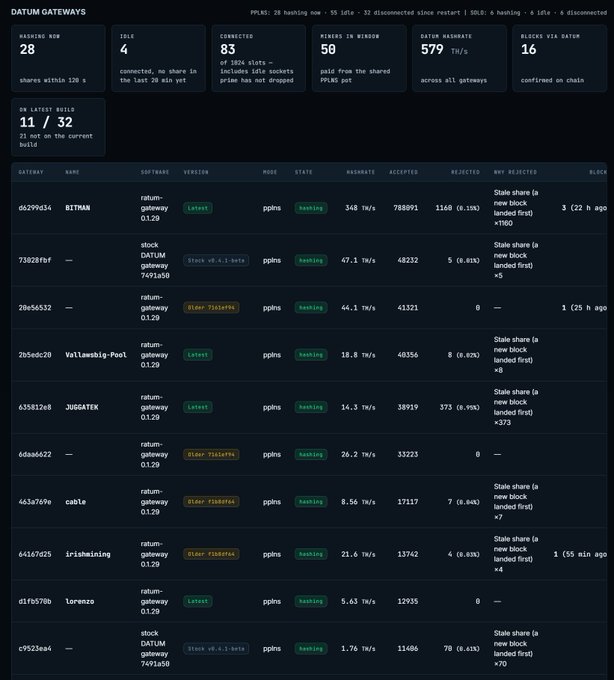
Task: Click the Older f1b8df64 badge in cable row
Action: point(211,502)
